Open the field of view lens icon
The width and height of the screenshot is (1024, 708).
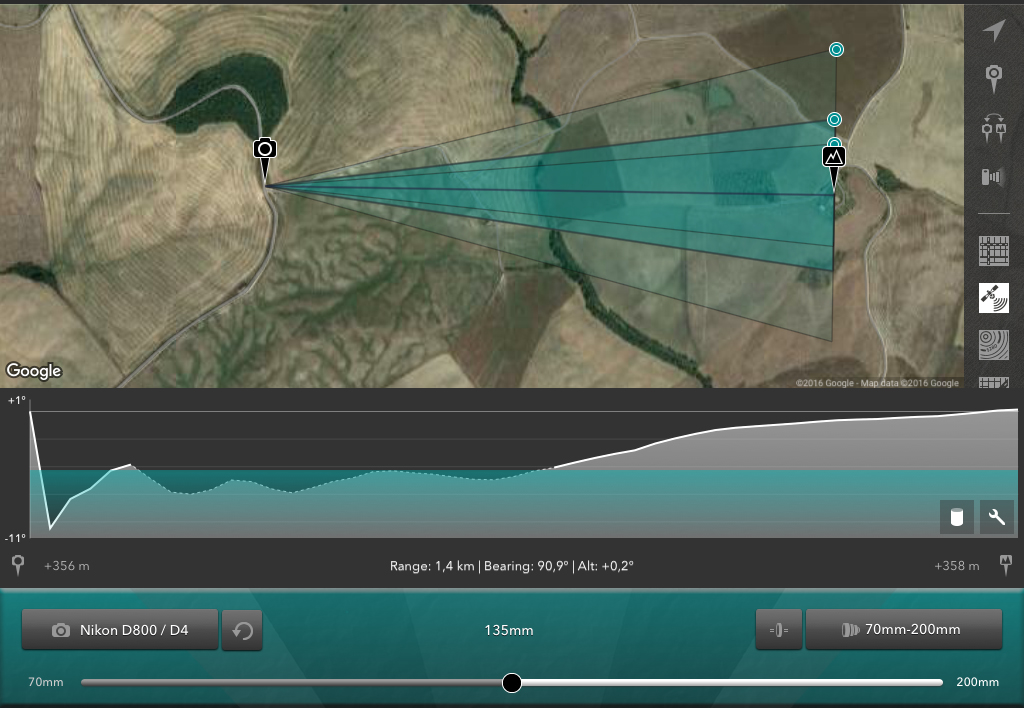coord(993,177)
